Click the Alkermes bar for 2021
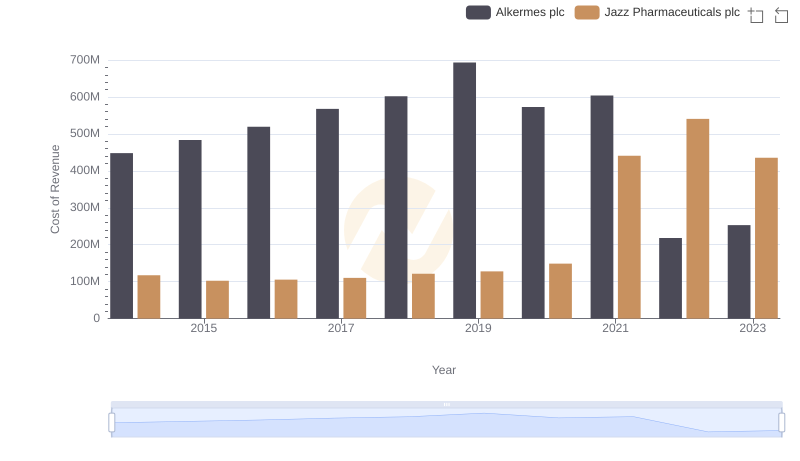 coord(602,207)
